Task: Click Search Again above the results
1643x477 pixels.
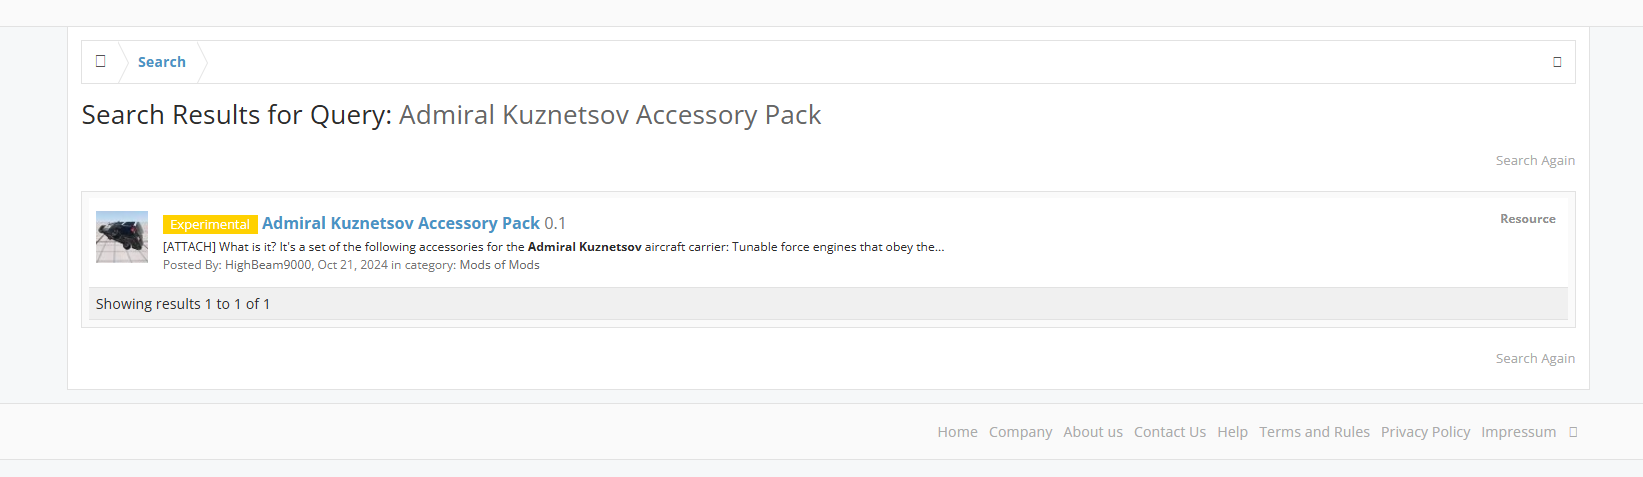Action: [x=1535, y=160]
